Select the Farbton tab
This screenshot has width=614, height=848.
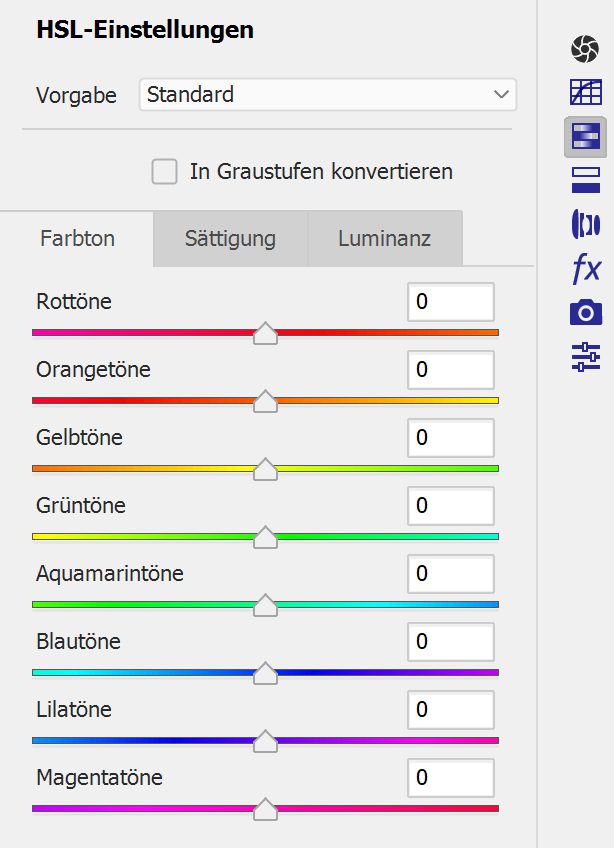click(x=77, y=239)
